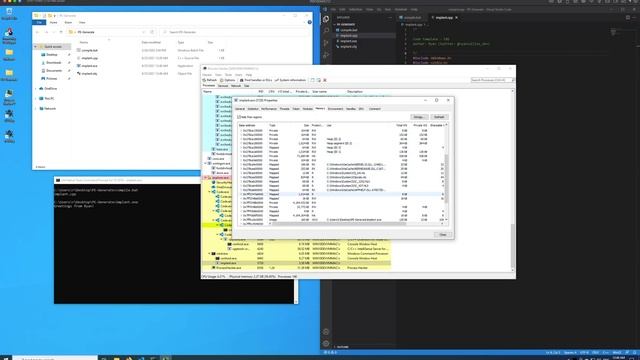Open the Search view in VS Code activity bar
This screenshot has height=360, width=640.
pos(326,31)
